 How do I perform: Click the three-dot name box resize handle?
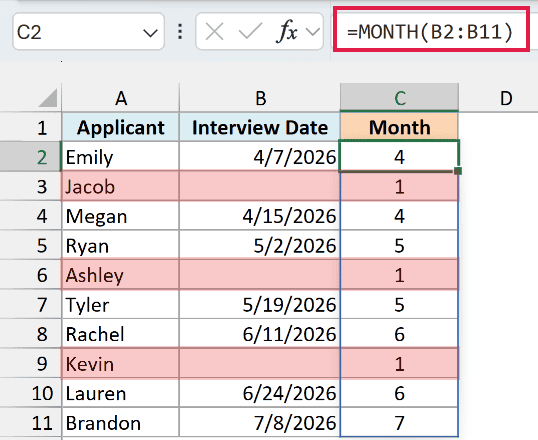coord(180,32)
